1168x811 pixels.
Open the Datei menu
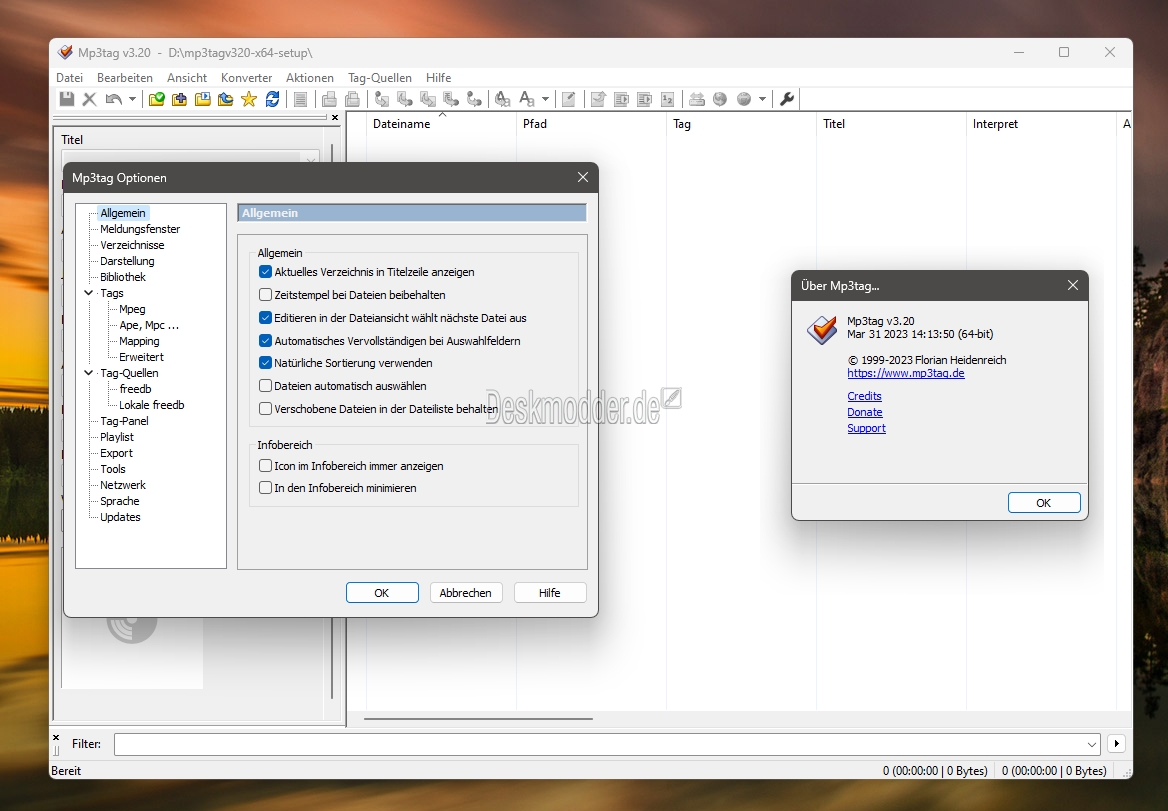[69, 77]
